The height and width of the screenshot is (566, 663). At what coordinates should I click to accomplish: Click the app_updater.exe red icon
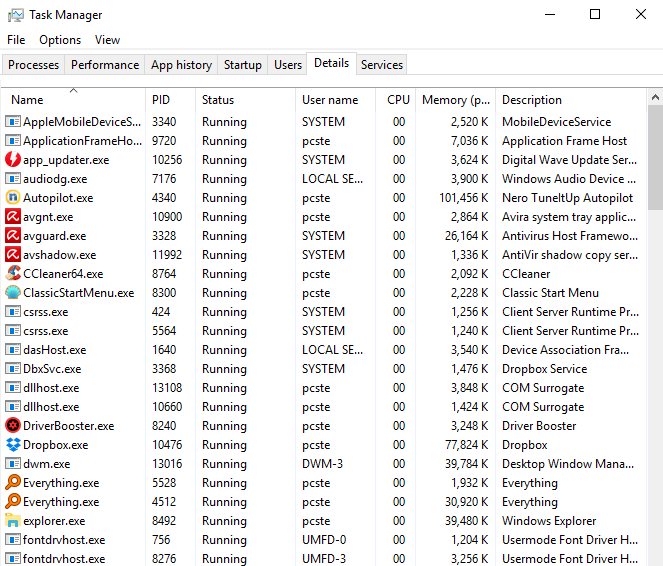13,160
